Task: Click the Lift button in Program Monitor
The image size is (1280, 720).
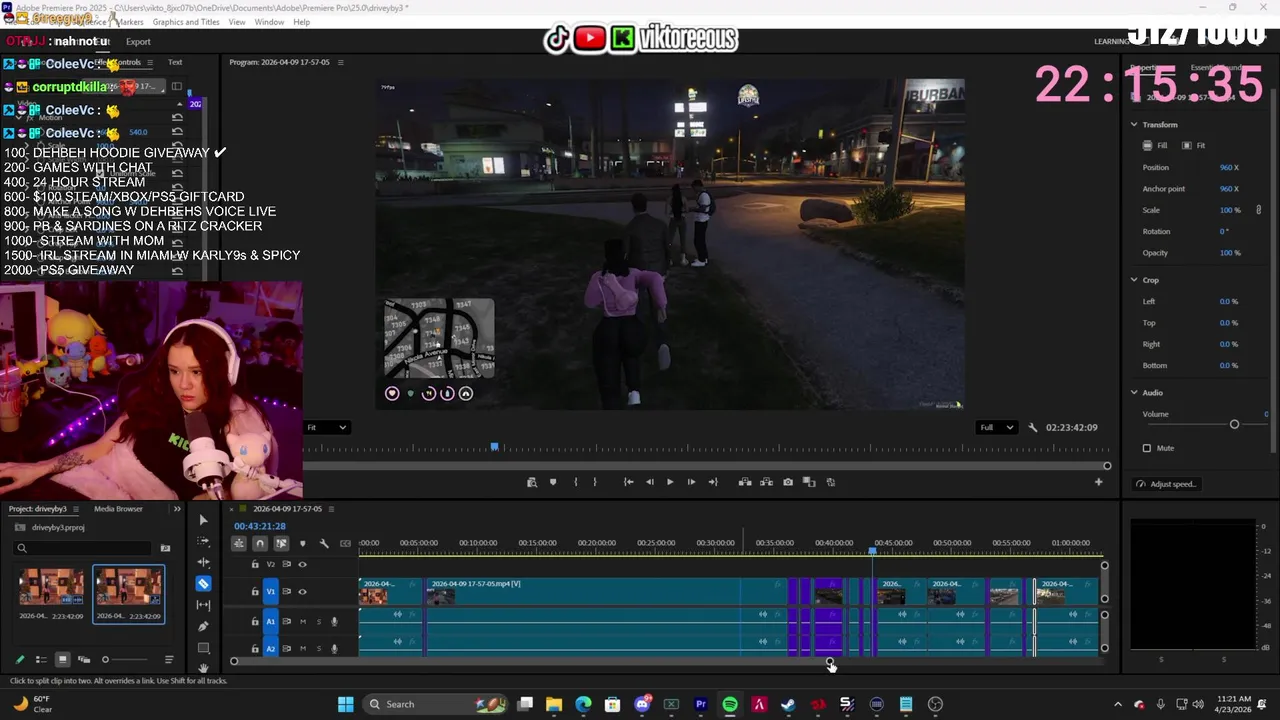Action: click(745, 482)
